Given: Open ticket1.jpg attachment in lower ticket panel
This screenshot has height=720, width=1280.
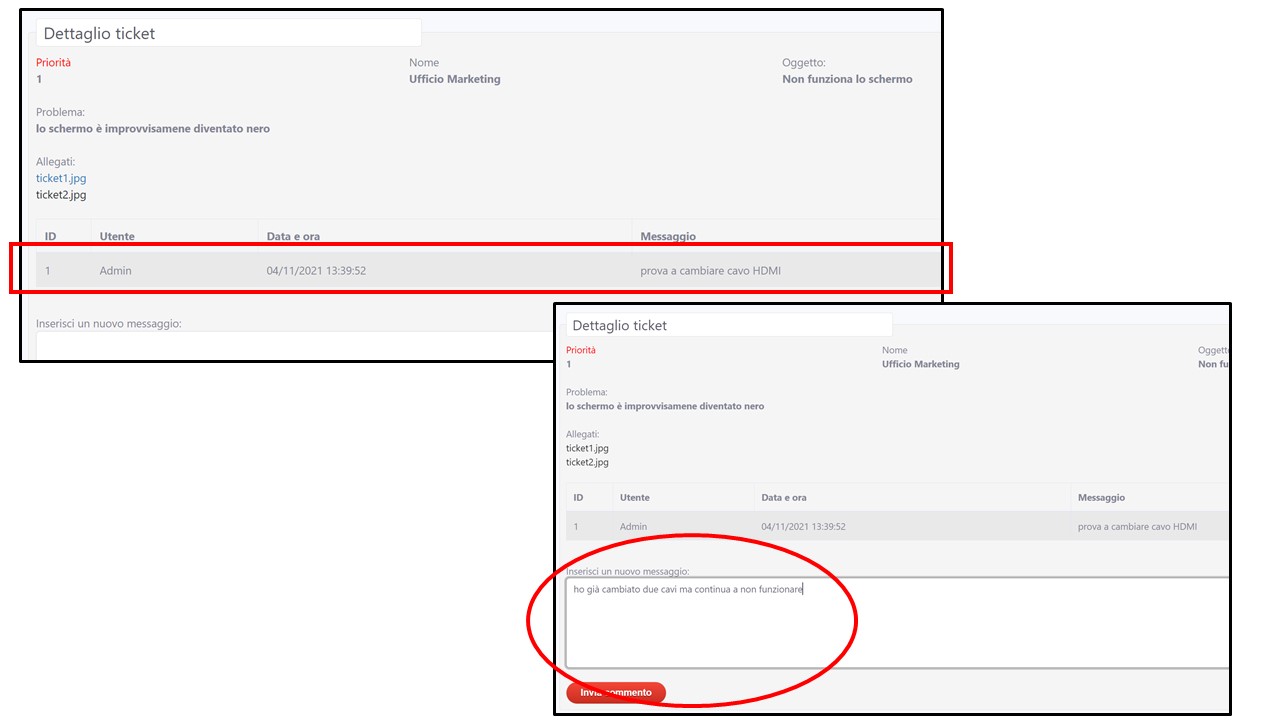Looking at the screenshot, I should point(587,448).
